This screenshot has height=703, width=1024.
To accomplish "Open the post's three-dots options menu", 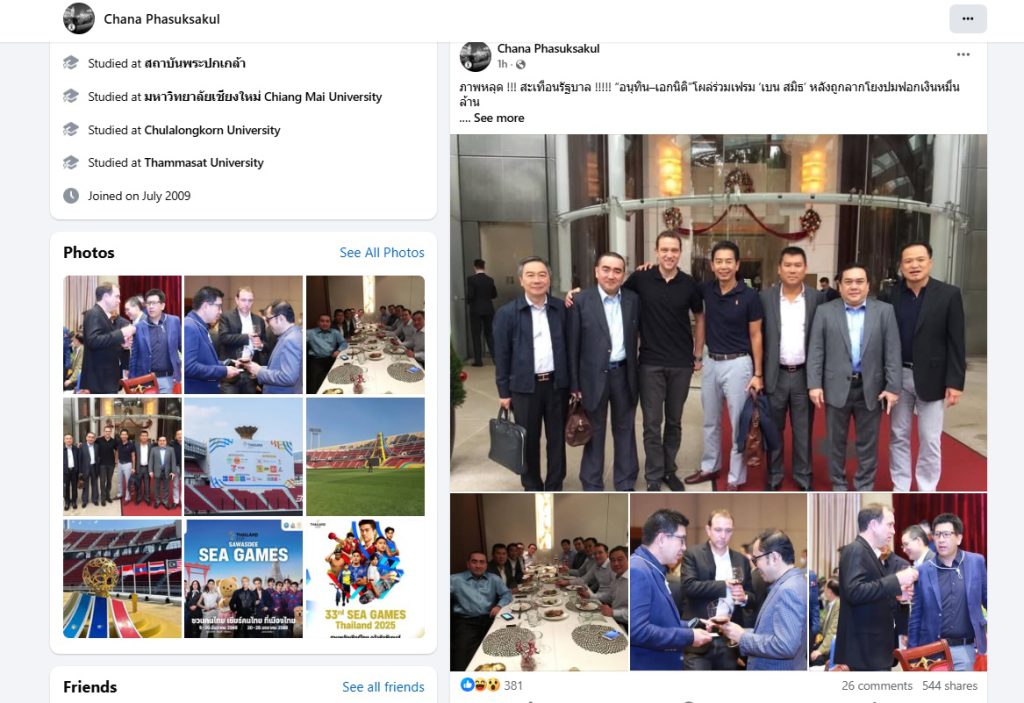I will 963,54.
